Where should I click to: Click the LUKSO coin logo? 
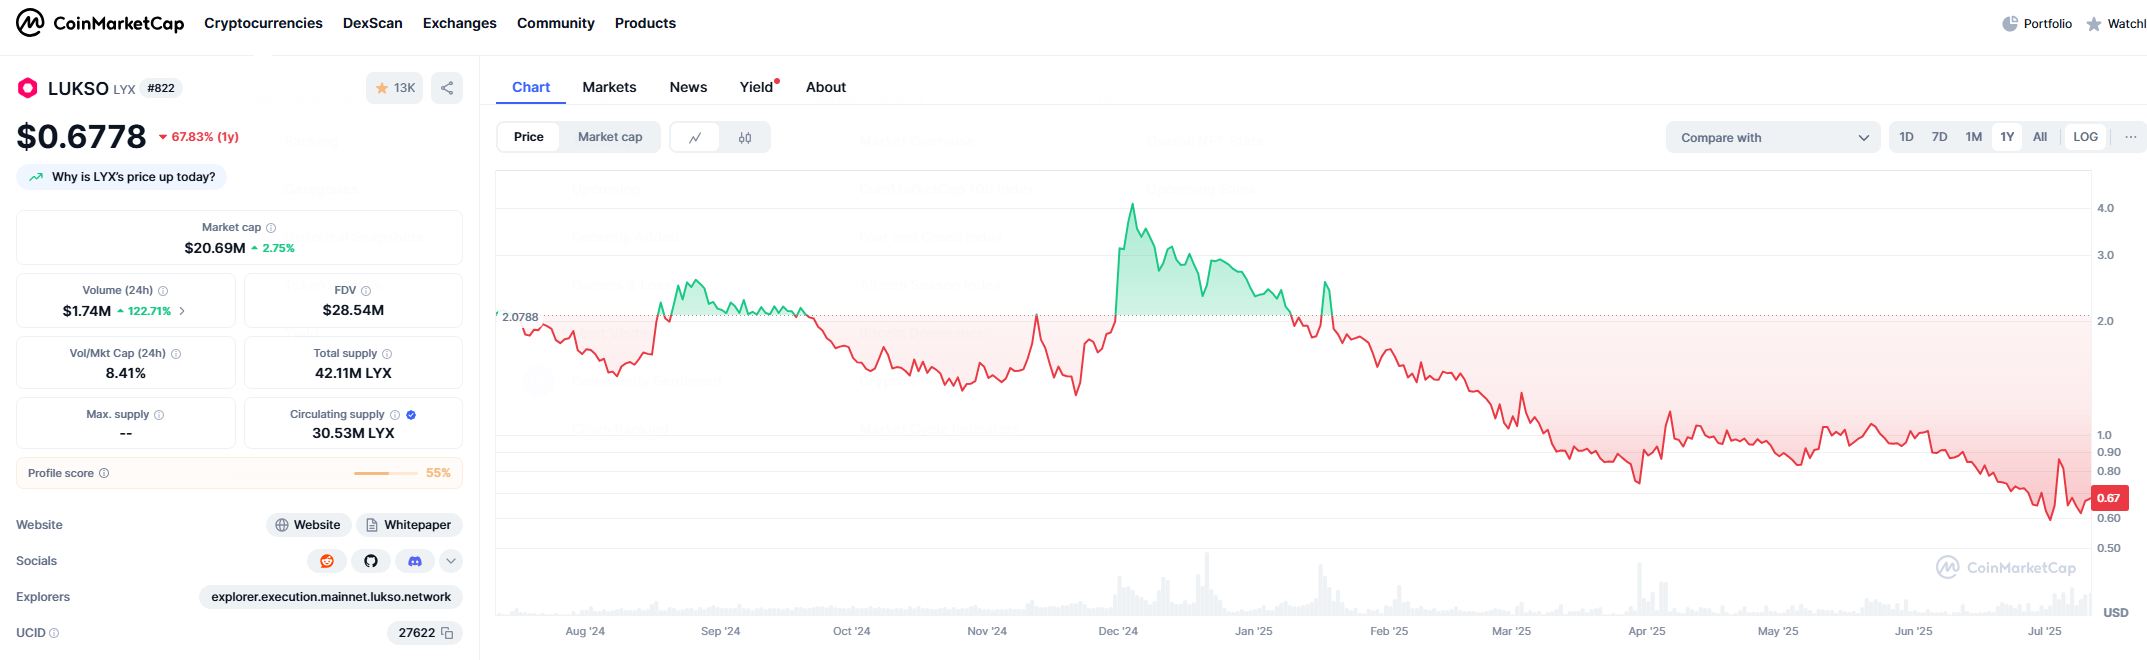(28, 88)
